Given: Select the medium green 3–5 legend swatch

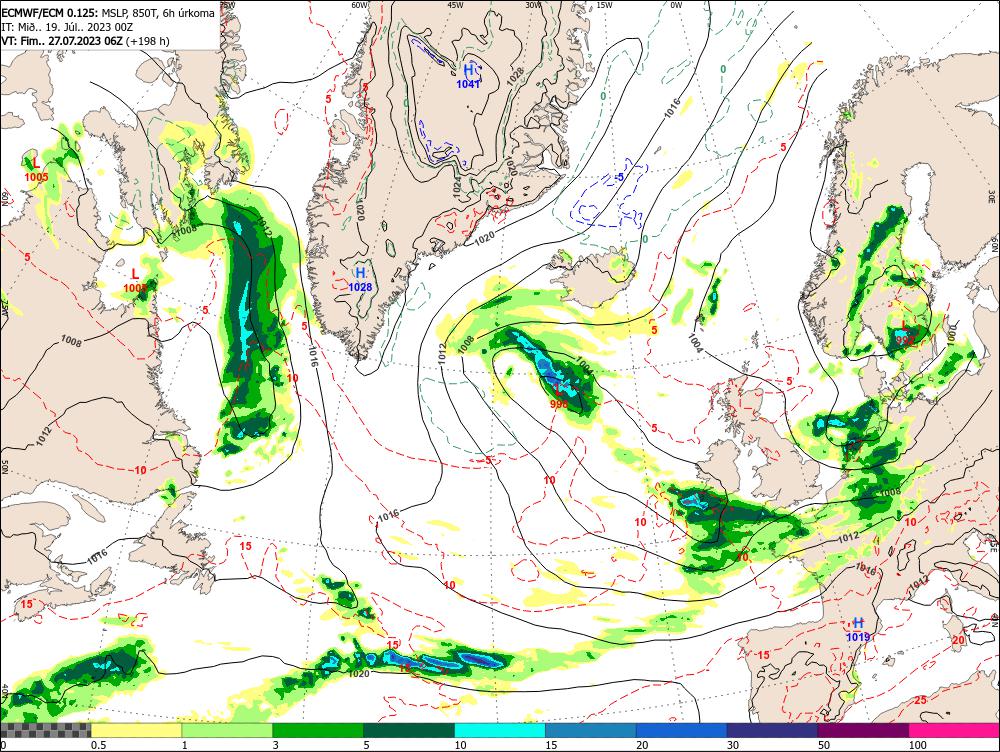Looking at the screenshot, I should [318, 730].
